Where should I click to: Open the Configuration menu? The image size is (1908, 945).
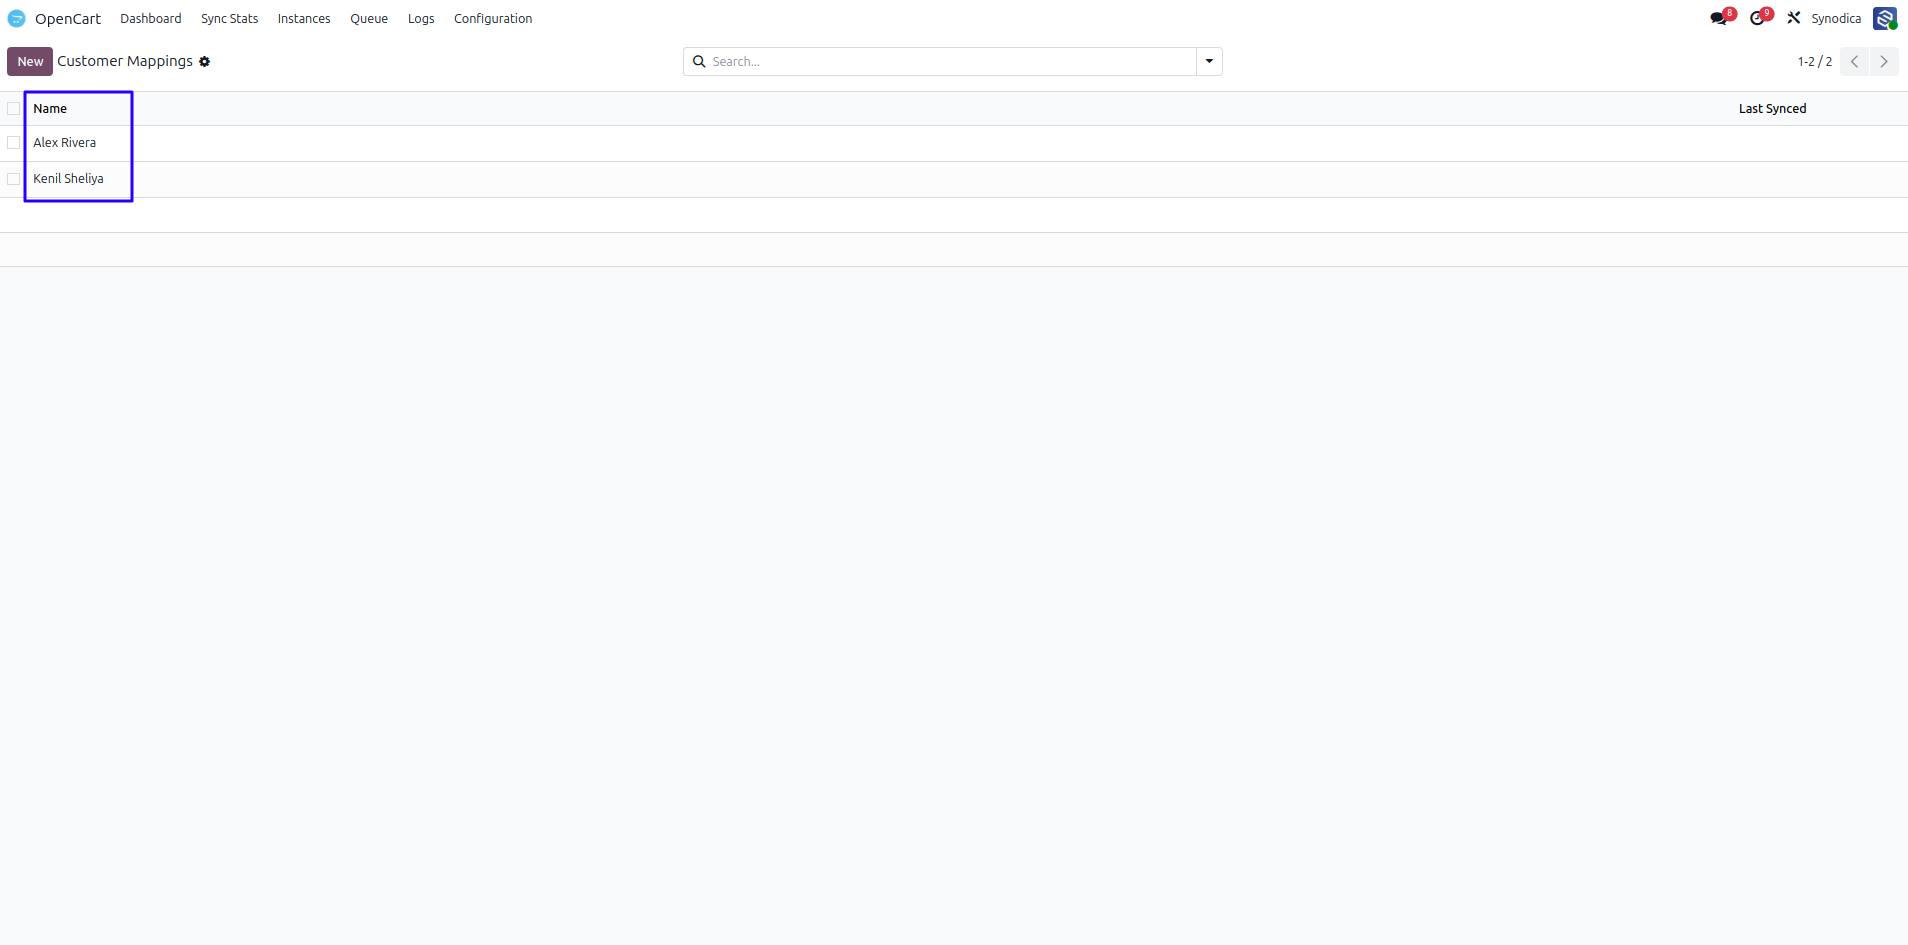pyautogui.click(x=493, y=19)
